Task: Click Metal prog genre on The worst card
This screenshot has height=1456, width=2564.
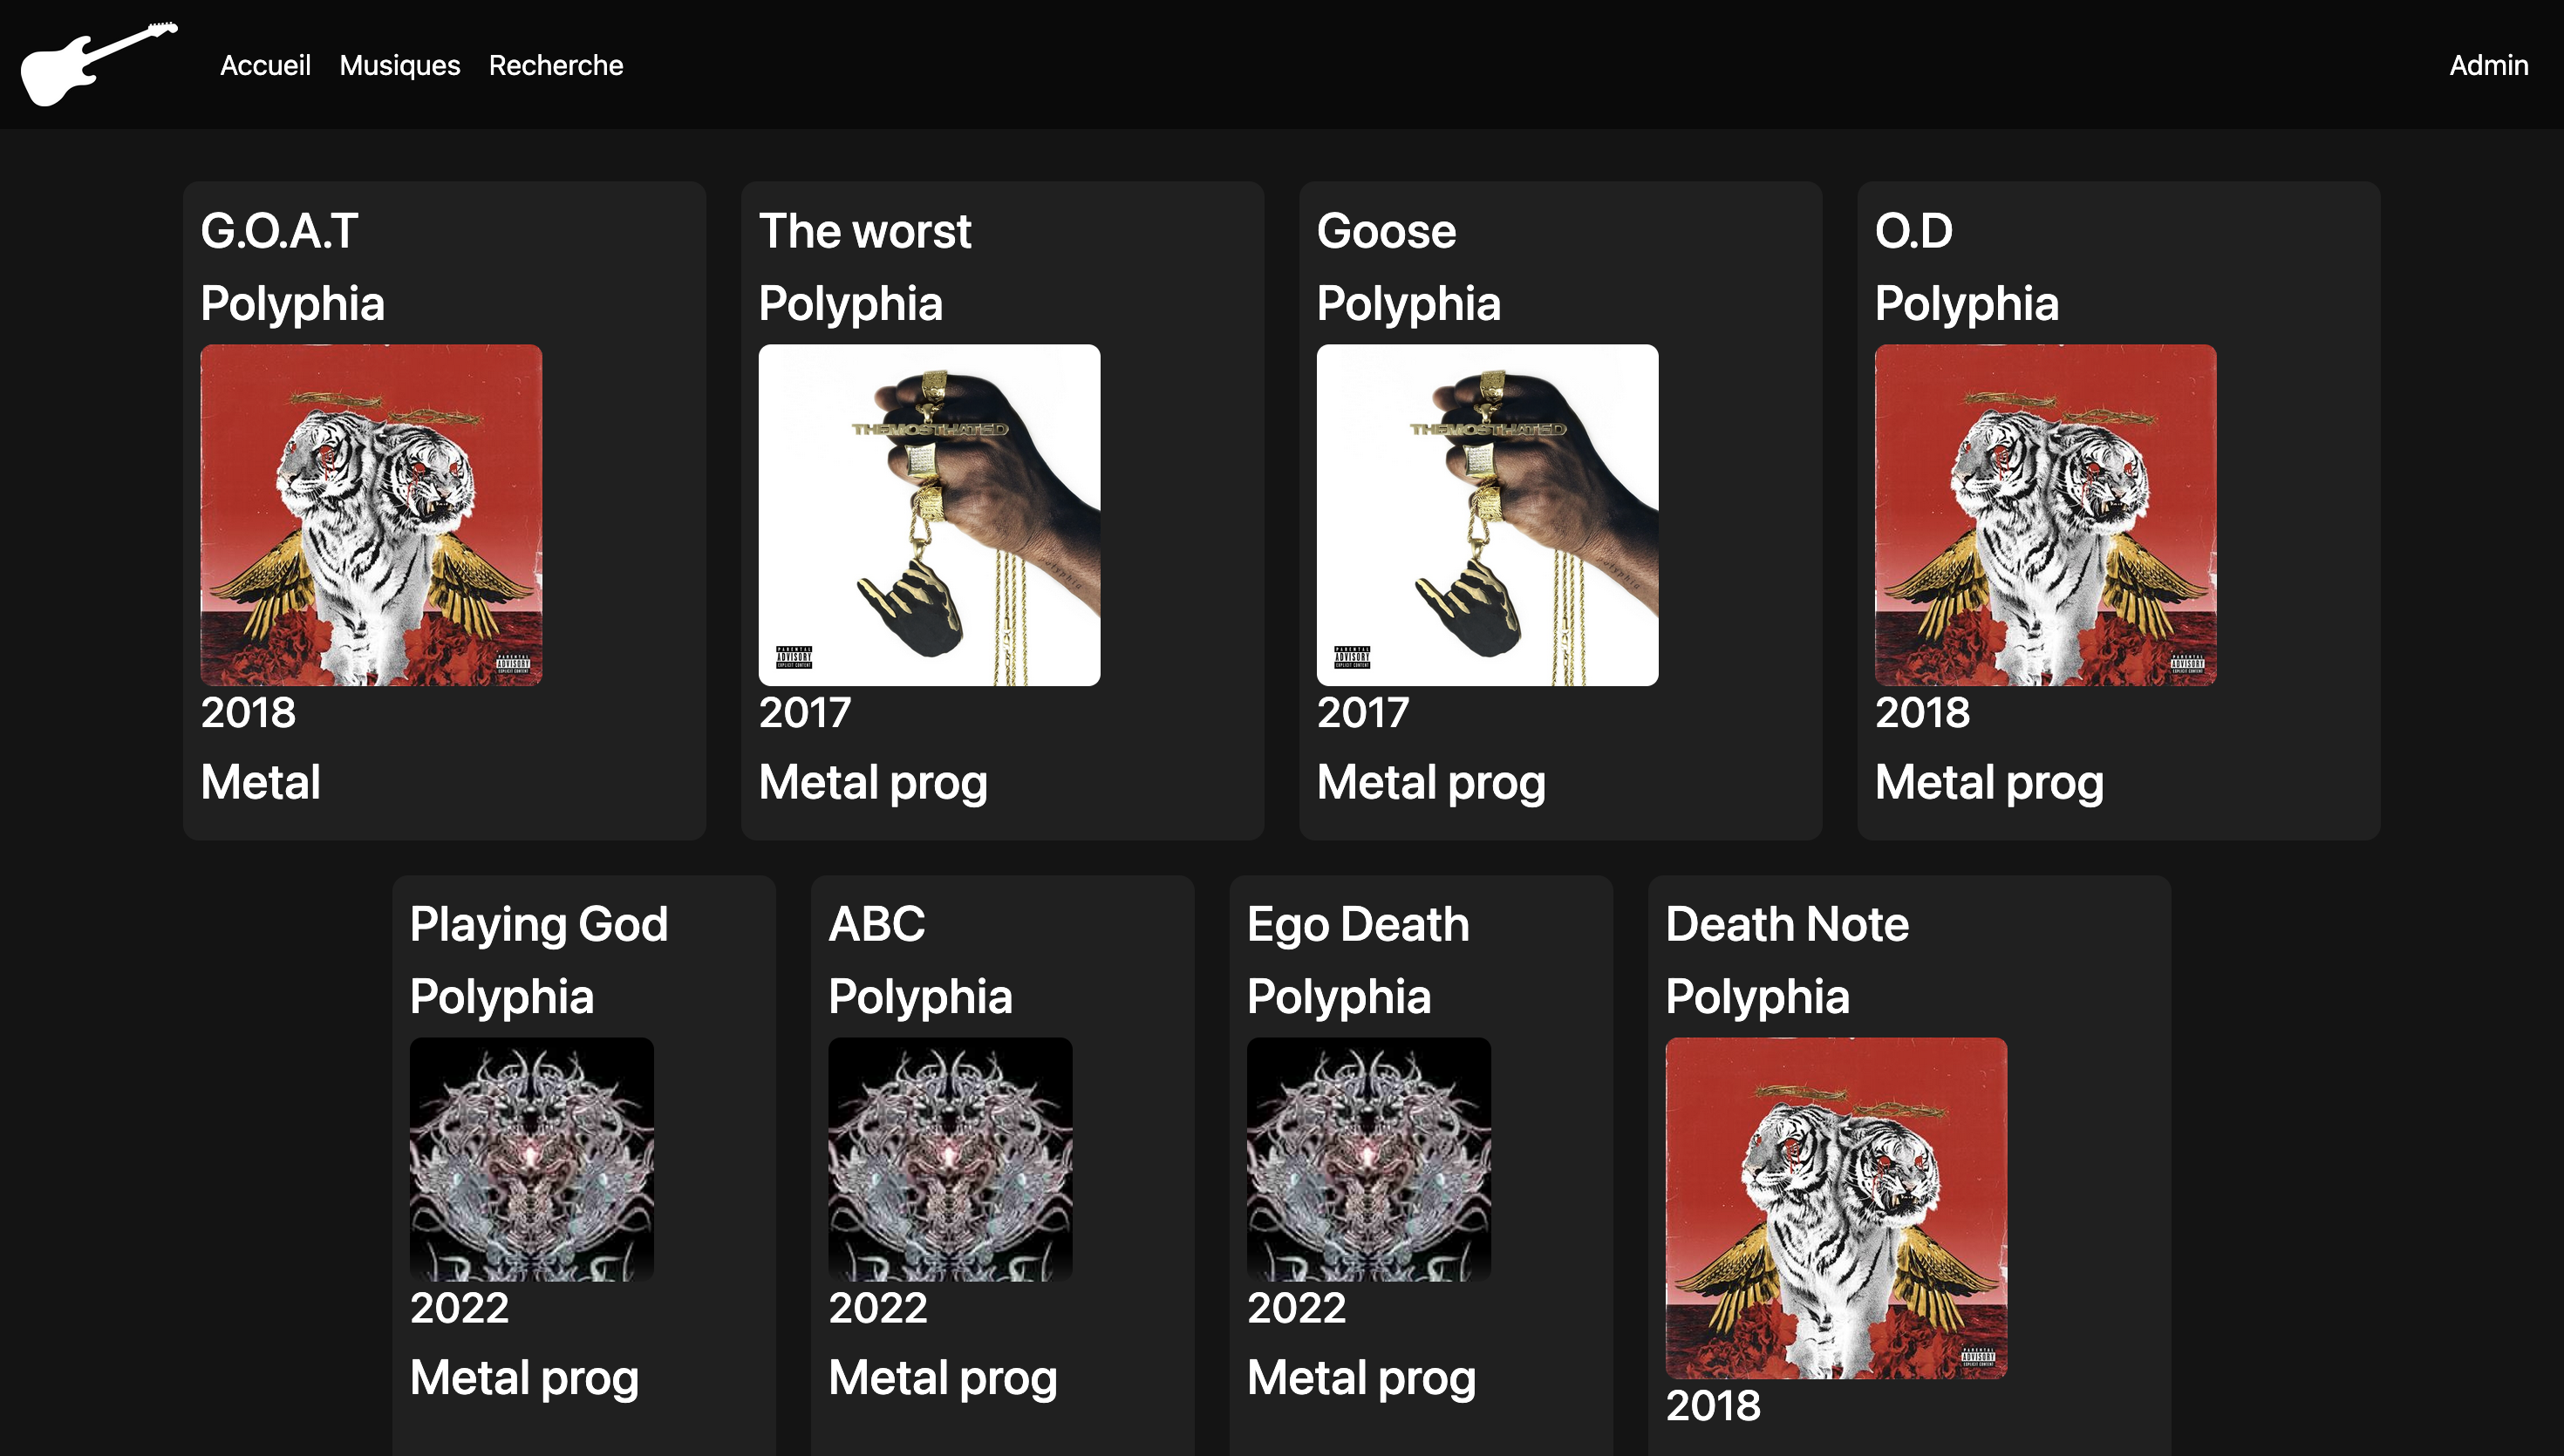Action: 873,782
